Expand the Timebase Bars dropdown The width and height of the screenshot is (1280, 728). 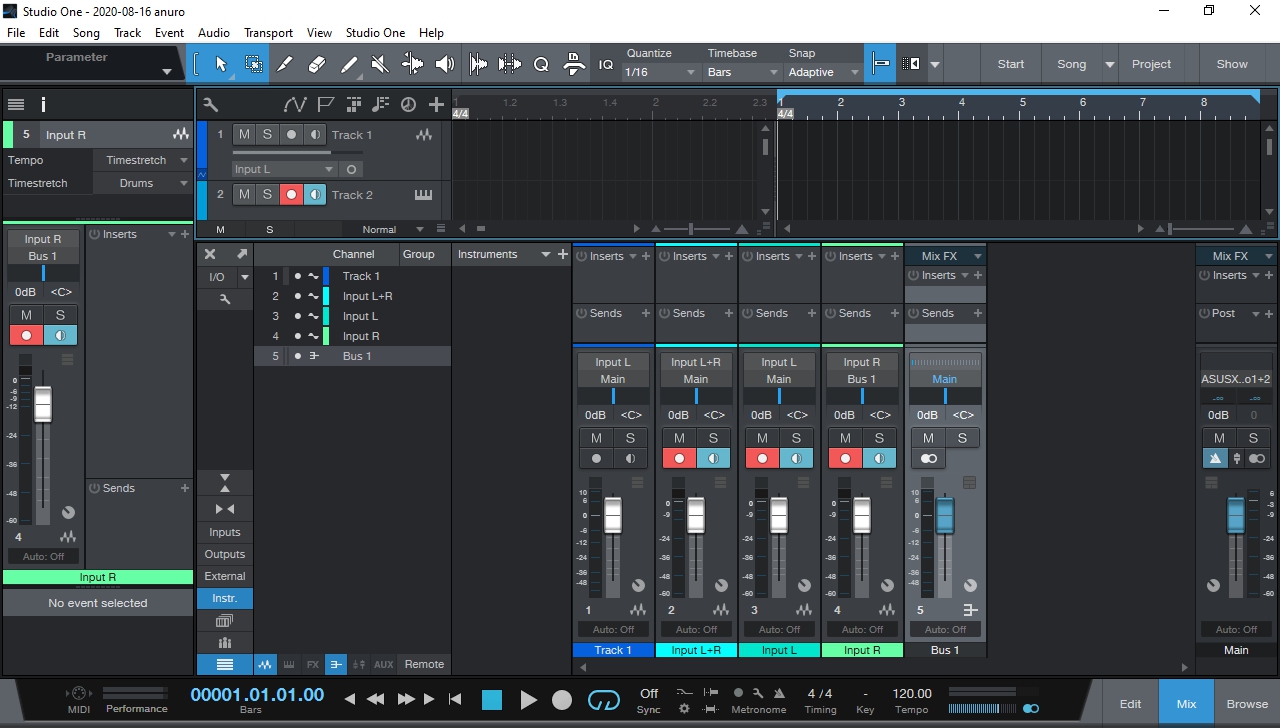[x=743, y=72]
